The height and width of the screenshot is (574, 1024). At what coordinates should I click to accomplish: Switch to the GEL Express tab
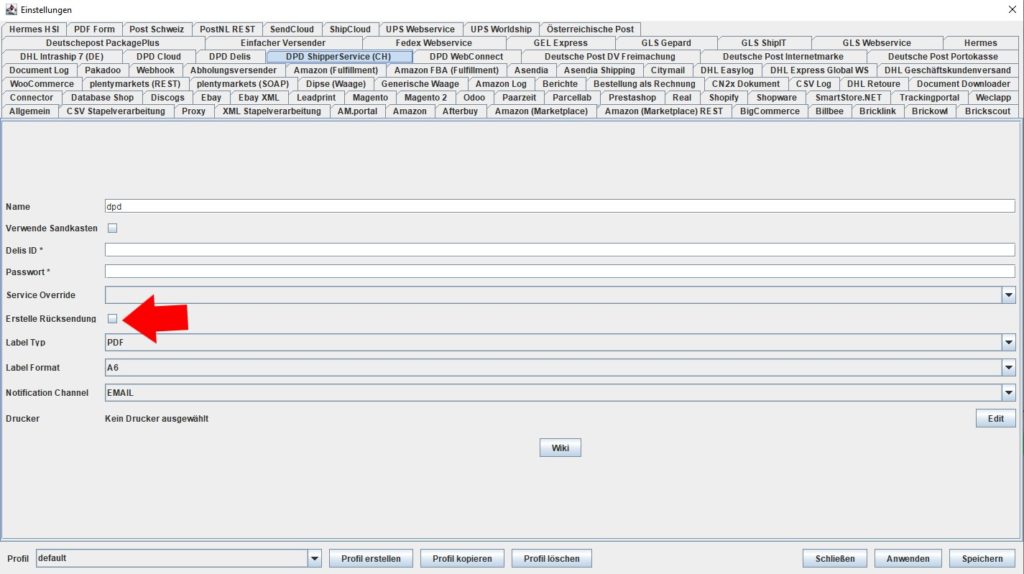tap(560, 43)
